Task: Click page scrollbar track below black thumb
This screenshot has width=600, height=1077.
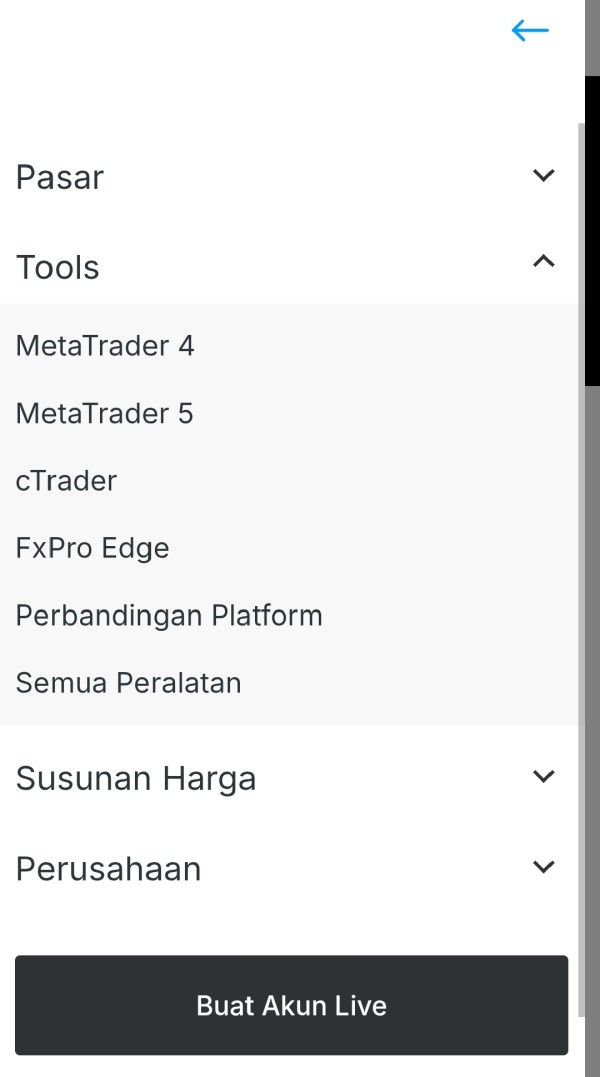Action: (x=592, y=700)
